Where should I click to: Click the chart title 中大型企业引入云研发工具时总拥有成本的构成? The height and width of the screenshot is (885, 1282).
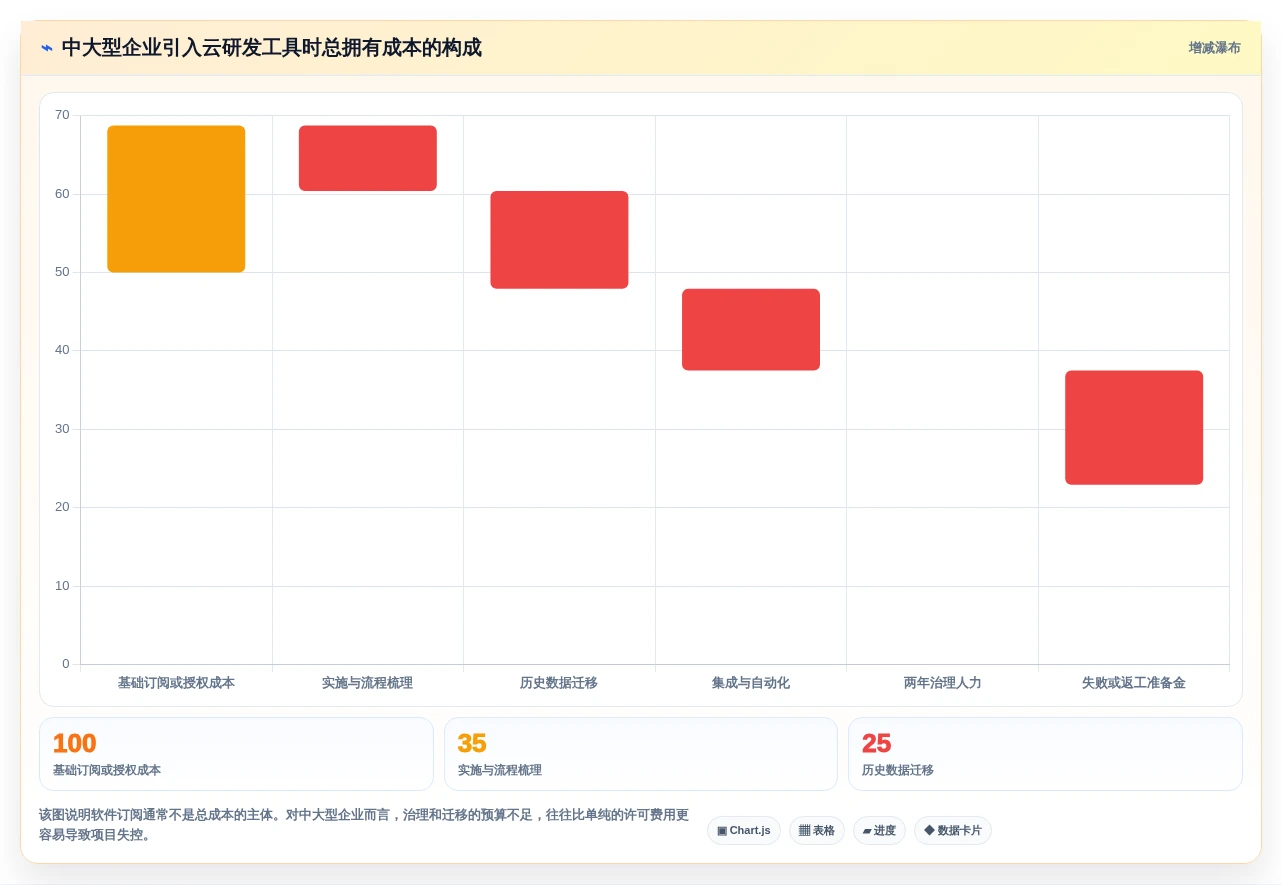pyautogui.click(x=271, y=48)
